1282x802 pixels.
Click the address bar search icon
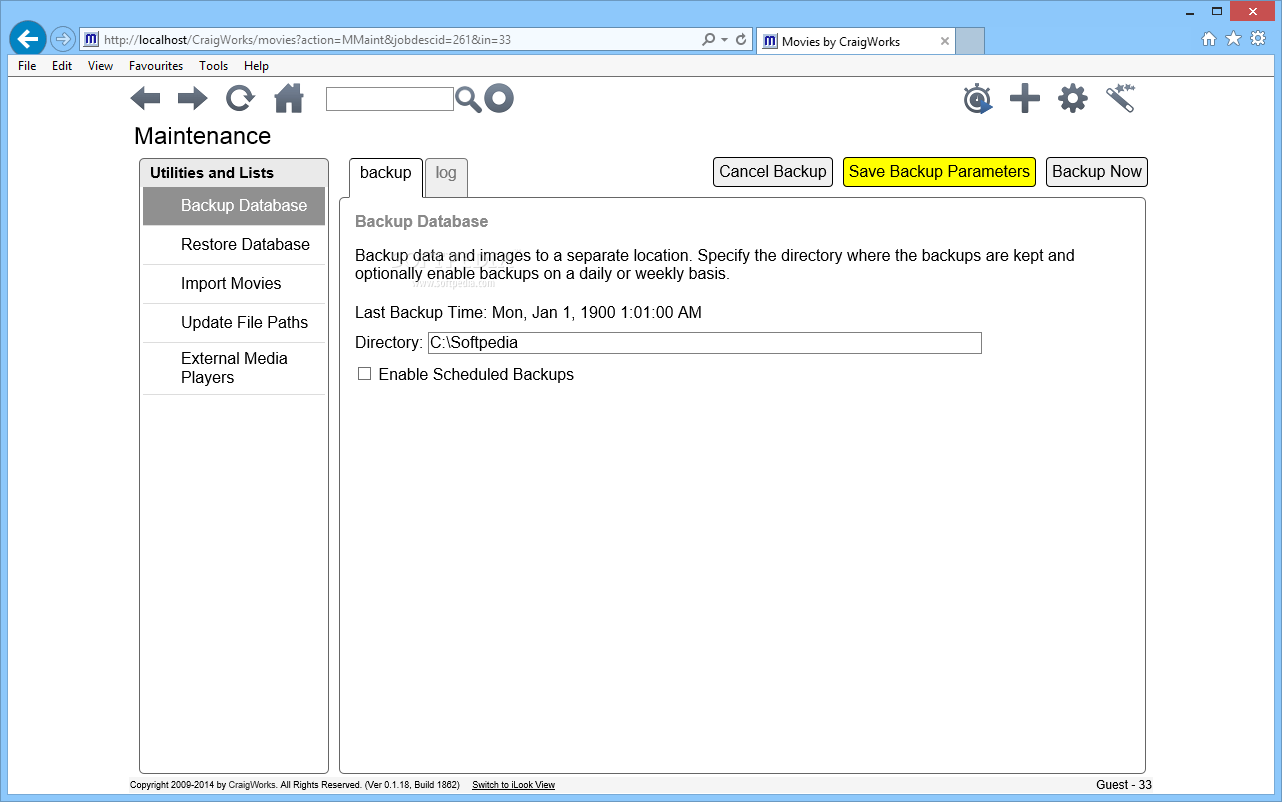(709, 40)
